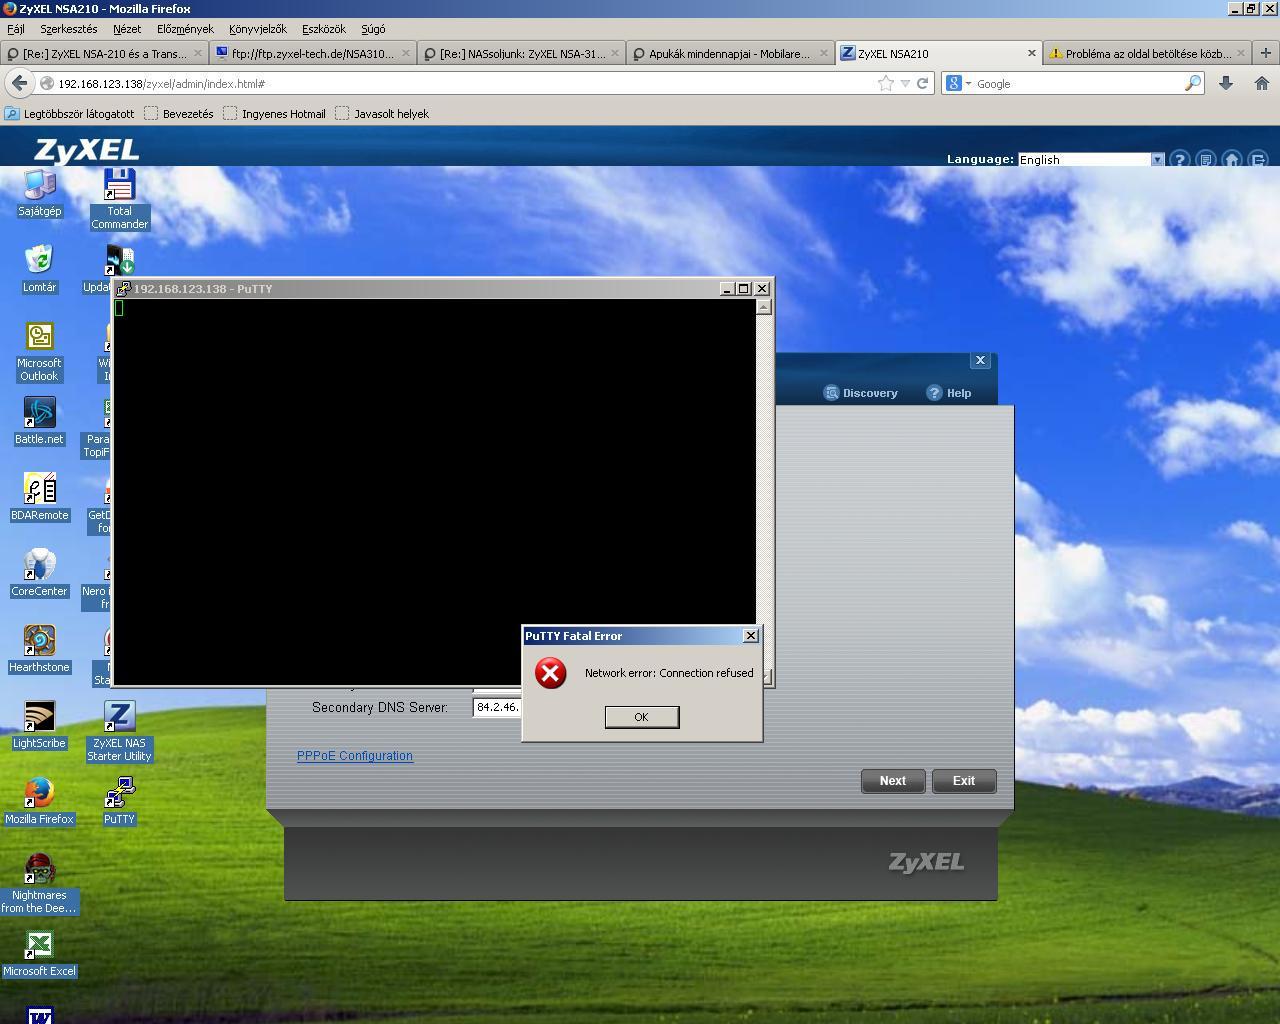The height and width of the screenshot is (1024, 1280).
Task: Open the Lomtár recycle bin icon
Action: [x=39, y=269]
